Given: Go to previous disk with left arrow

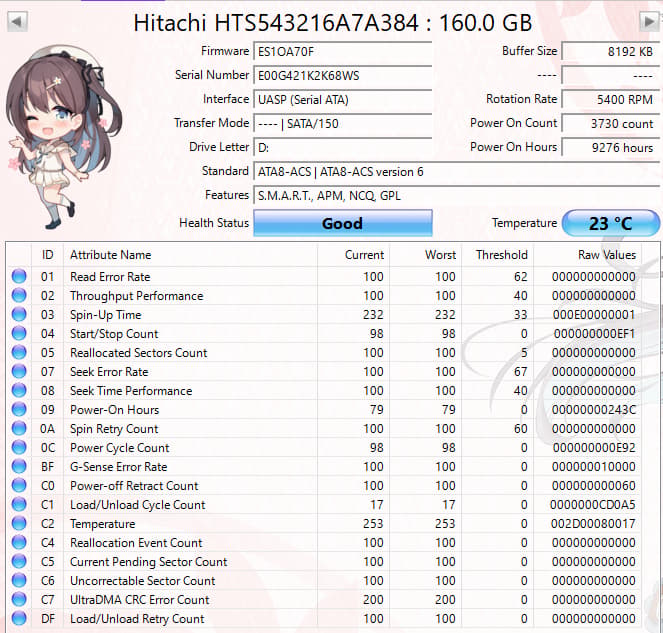Looking at the screenshot, I should click(17, 22).
